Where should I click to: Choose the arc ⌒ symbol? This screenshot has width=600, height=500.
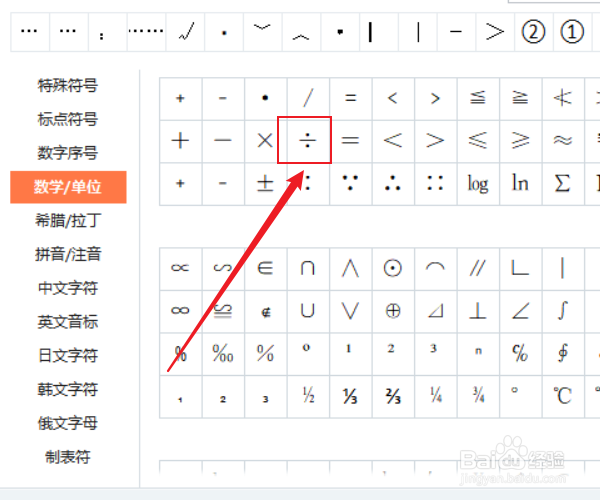(435, 268)
